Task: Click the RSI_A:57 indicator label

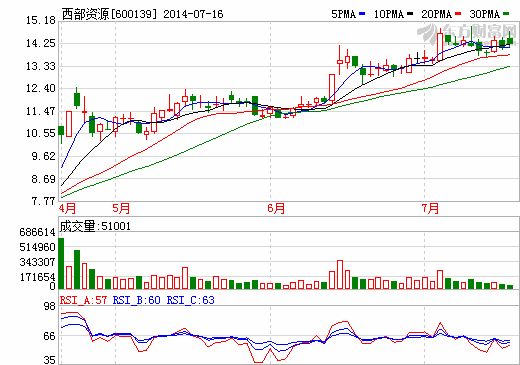Action: 83,300
